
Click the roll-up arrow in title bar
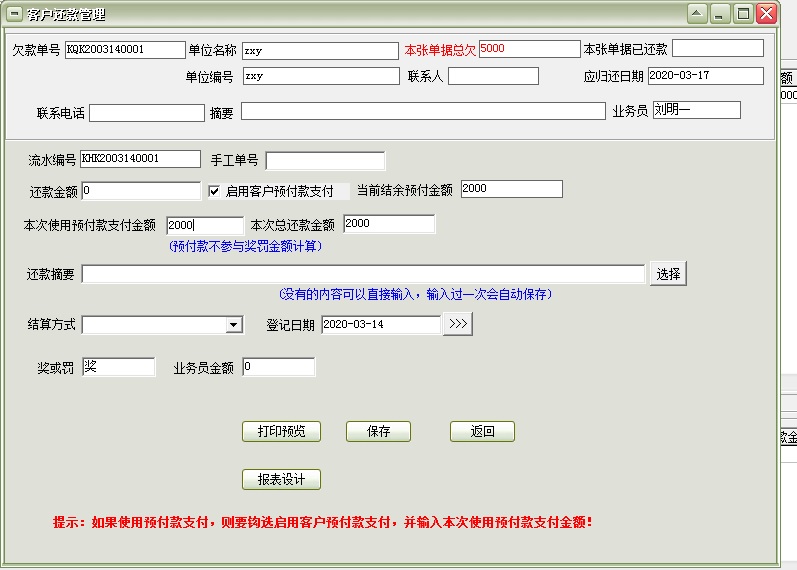(x=697, y=13)
